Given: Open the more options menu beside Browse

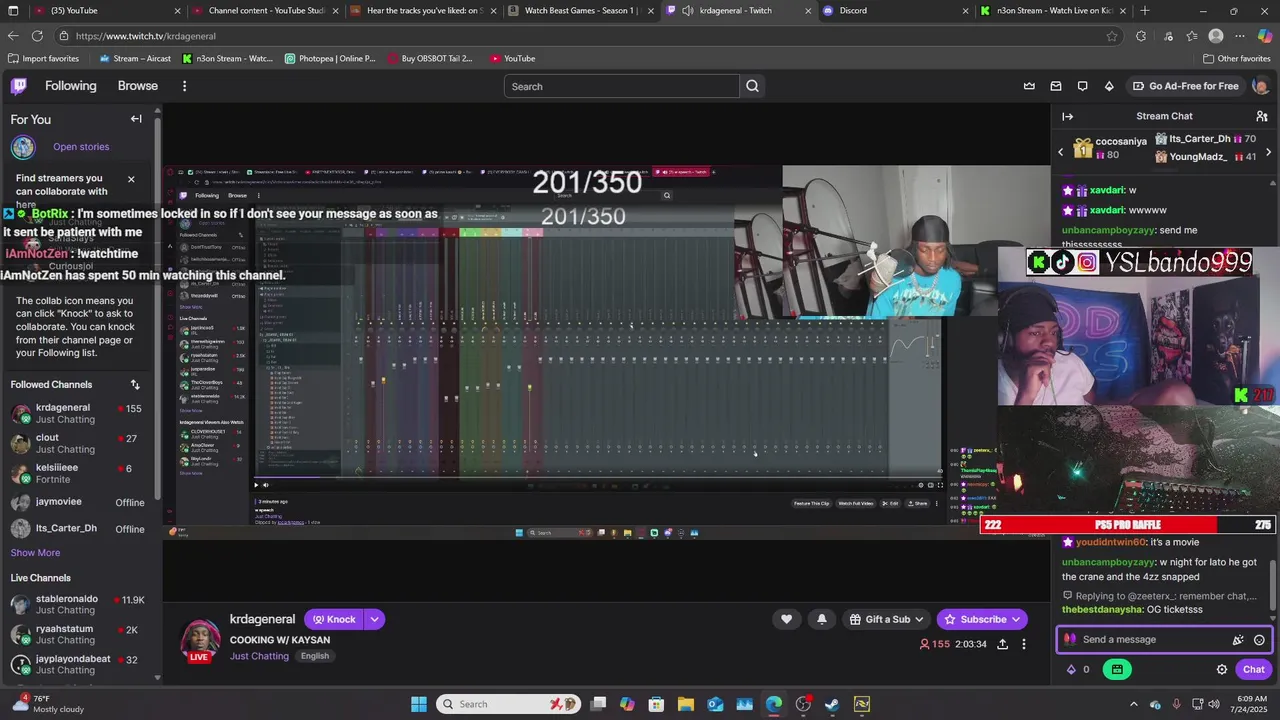Looking at the screenshot, I should click(184, 86).
